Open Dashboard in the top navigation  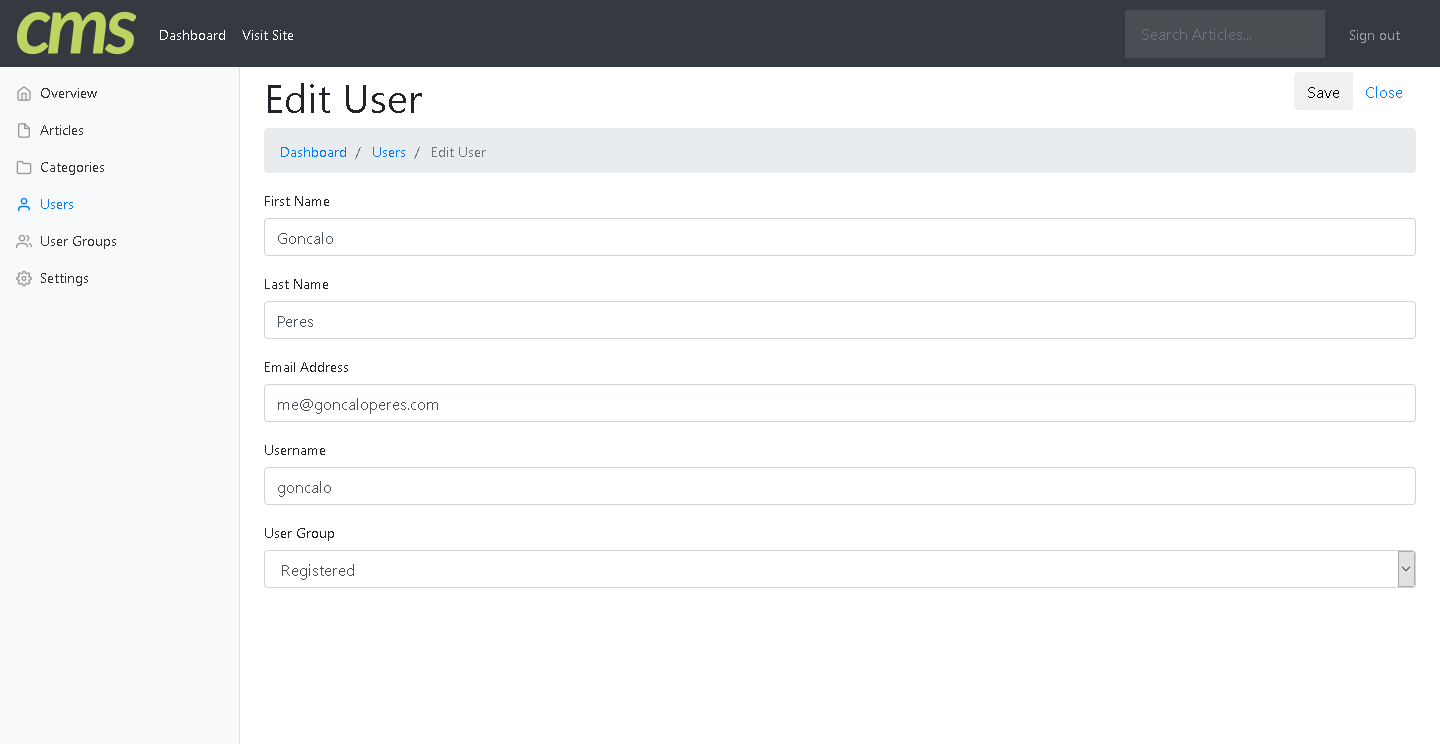pos(192,35)
